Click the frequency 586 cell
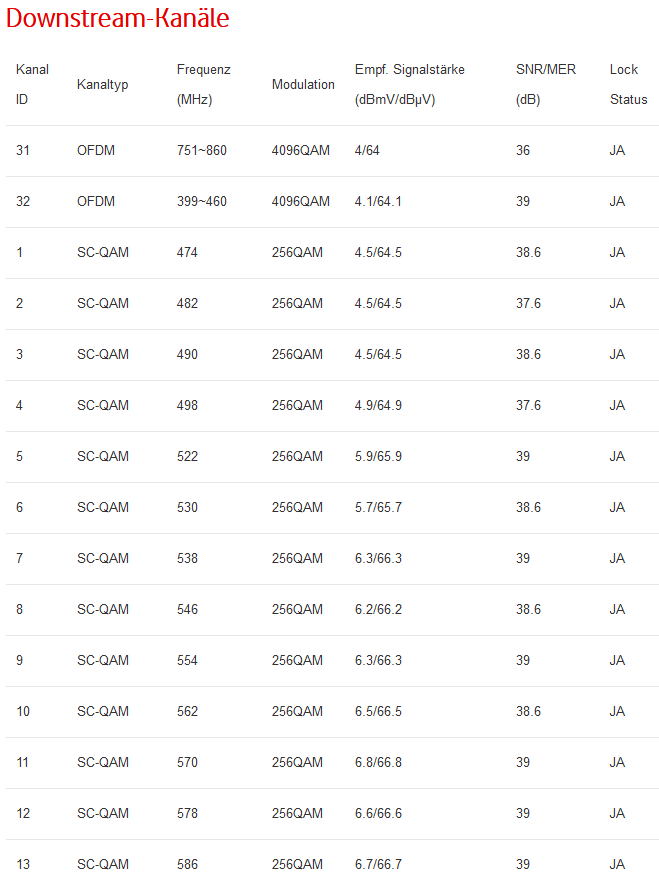The height and width of the screenshot is (888, 659). 187,865
